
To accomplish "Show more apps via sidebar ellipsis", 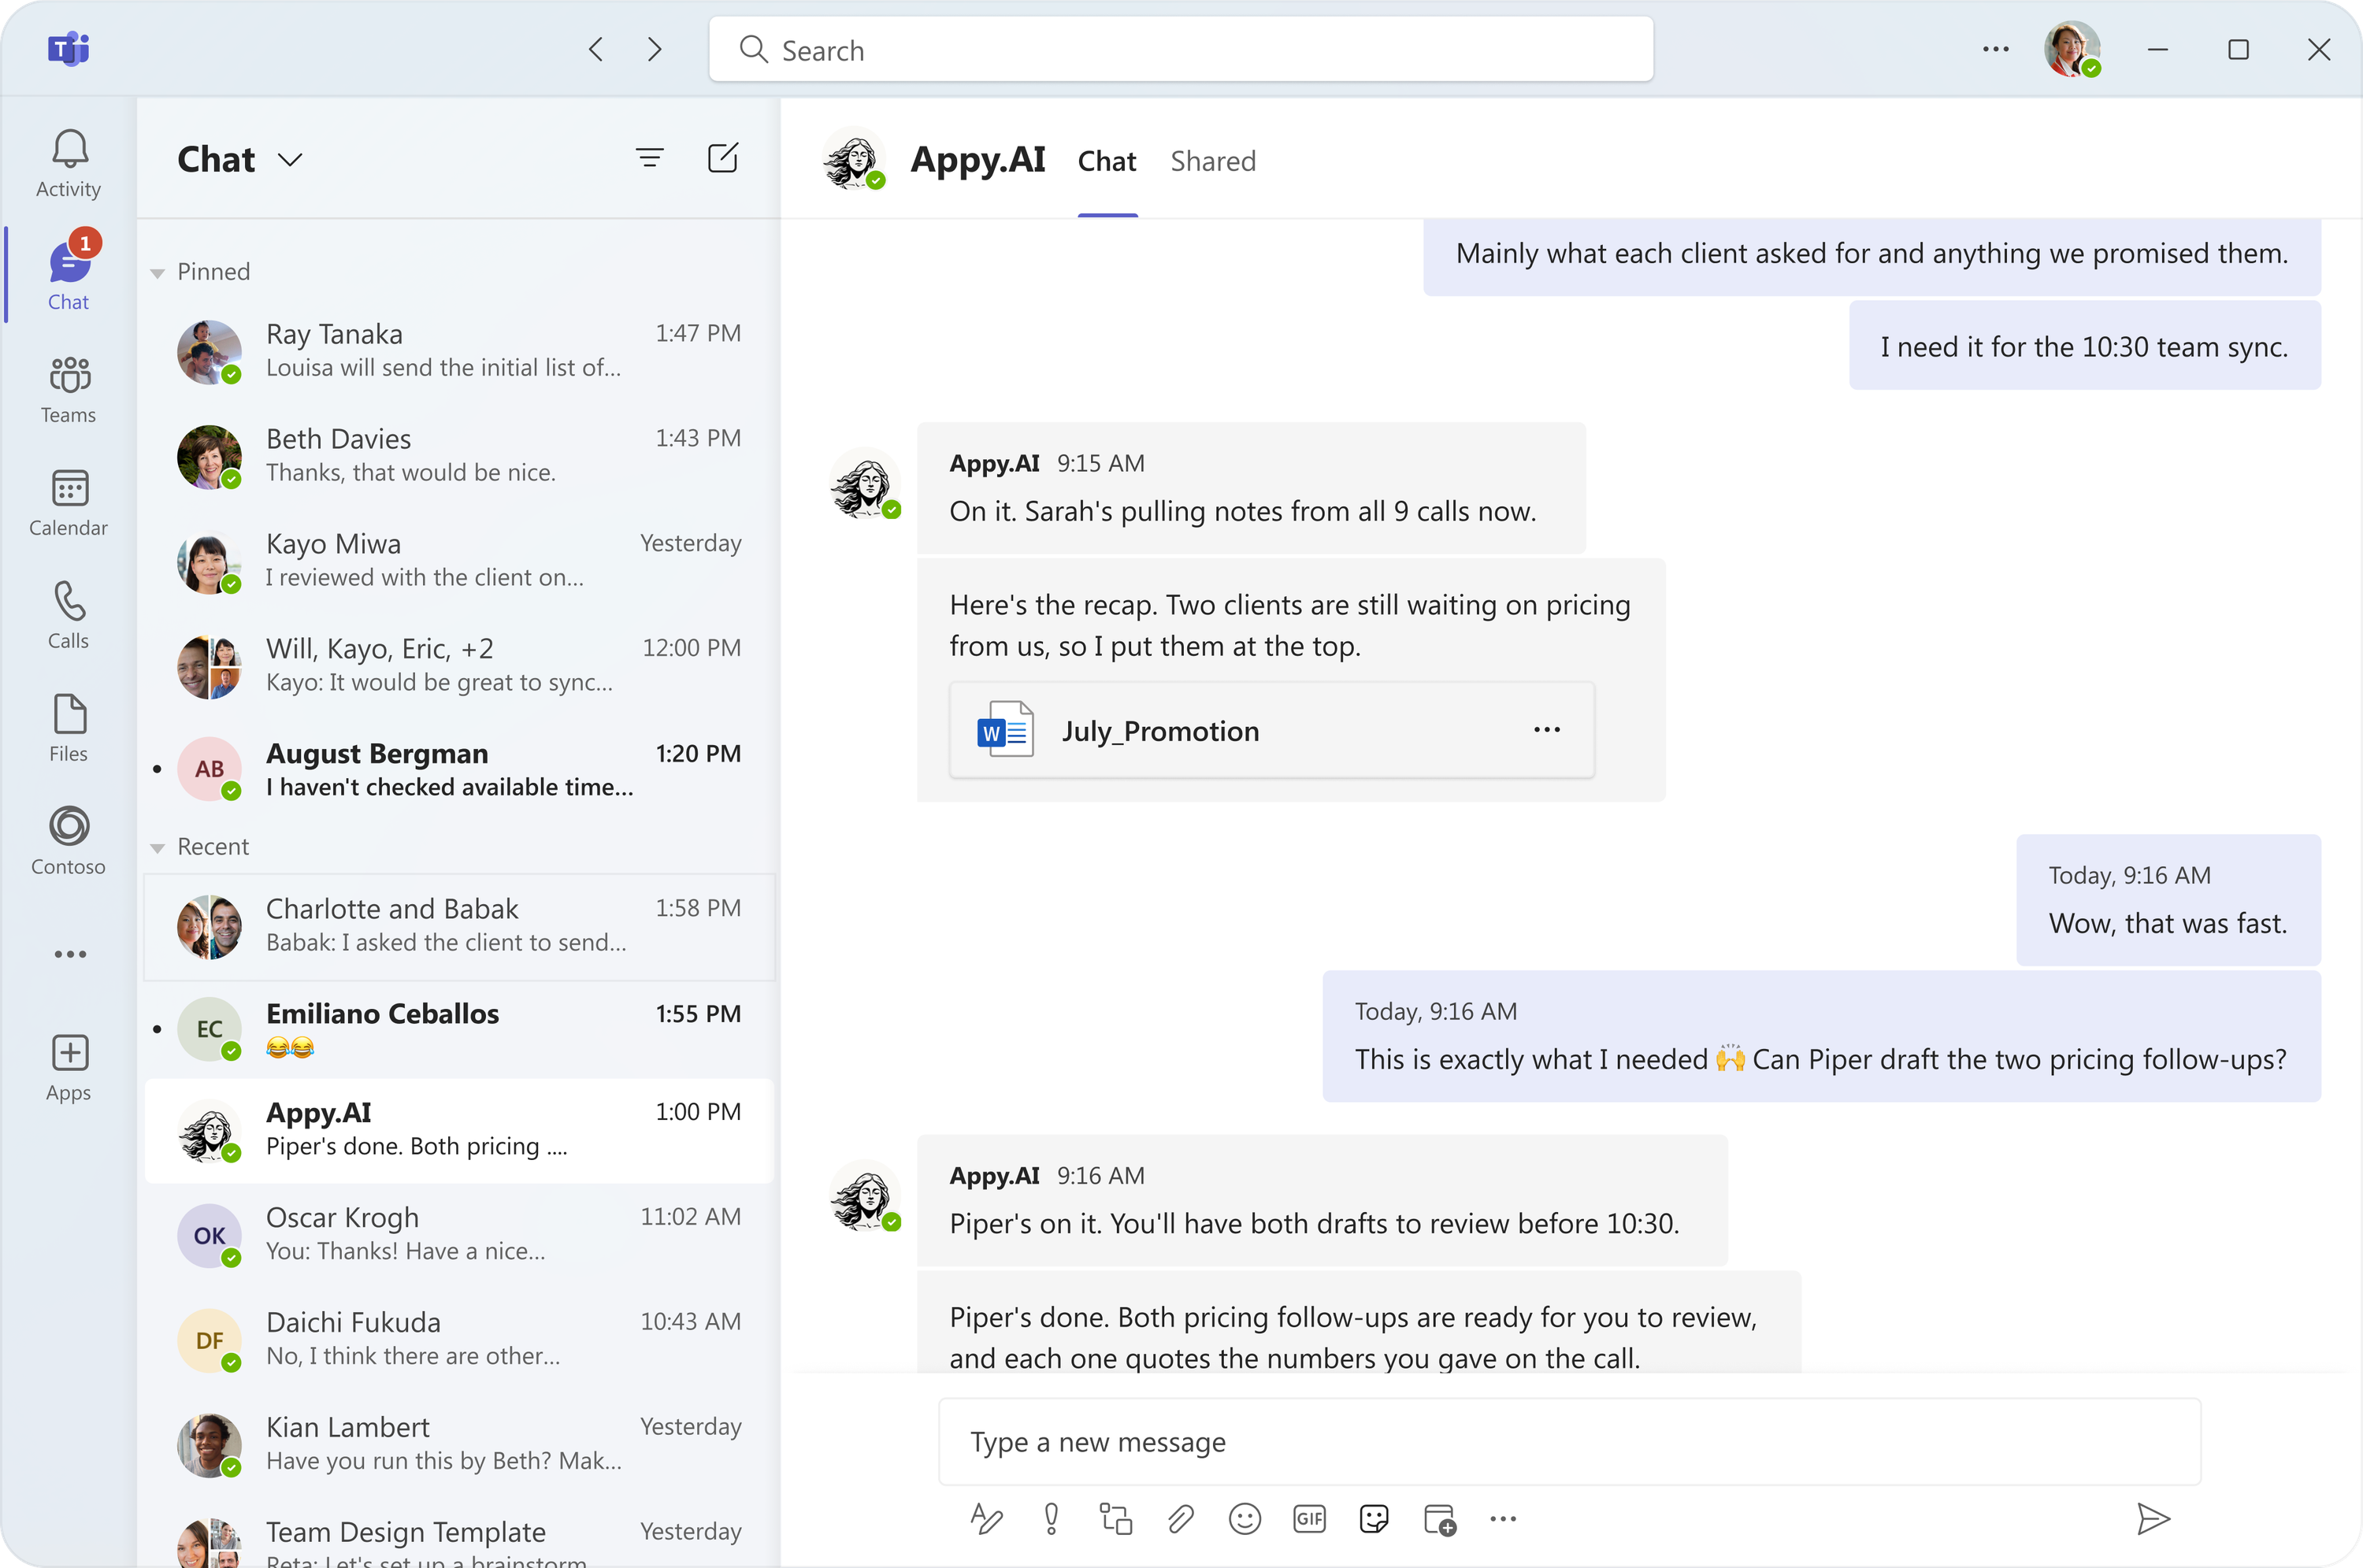I will tap(69, 954).
